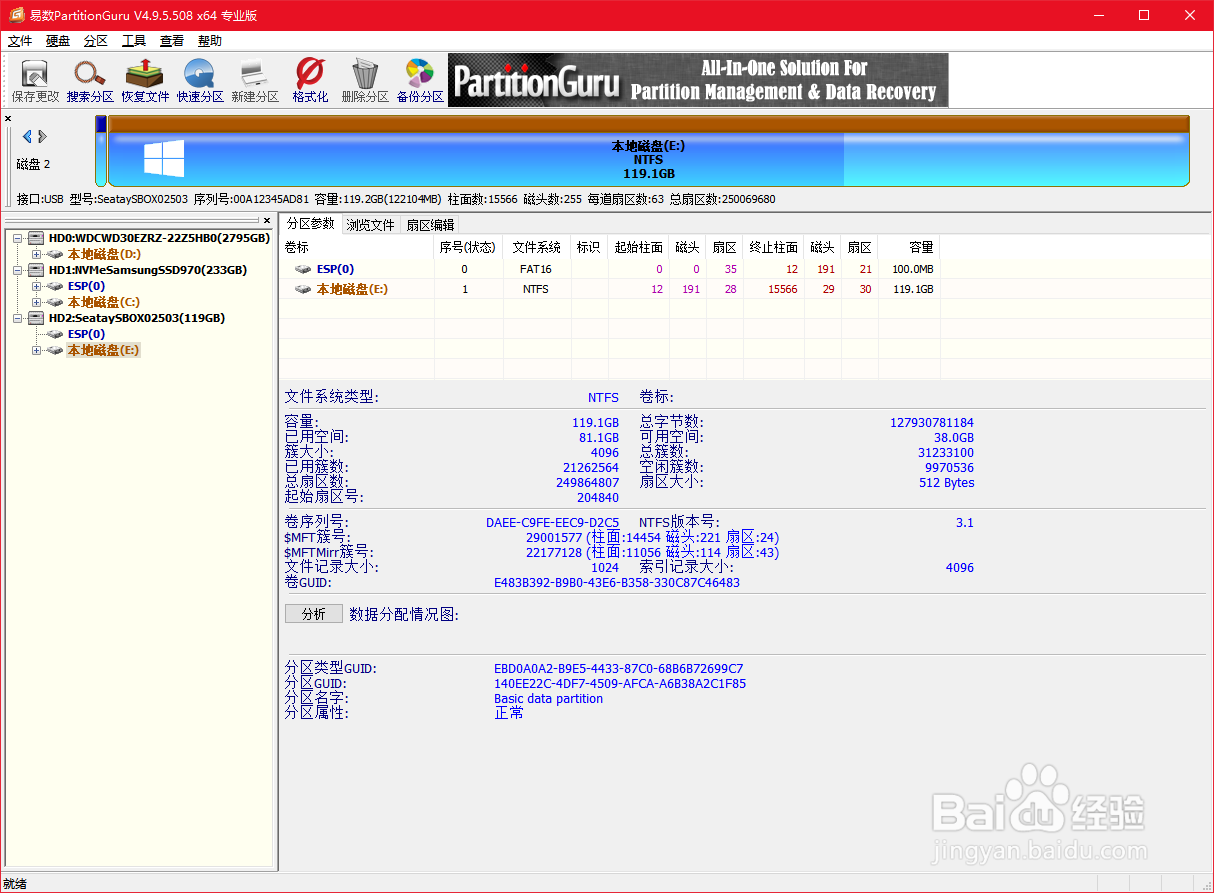Open the Recover Files (恢复文件) tool
The width and height of the screenshot is (1214, 893).
tap(145, 81)
